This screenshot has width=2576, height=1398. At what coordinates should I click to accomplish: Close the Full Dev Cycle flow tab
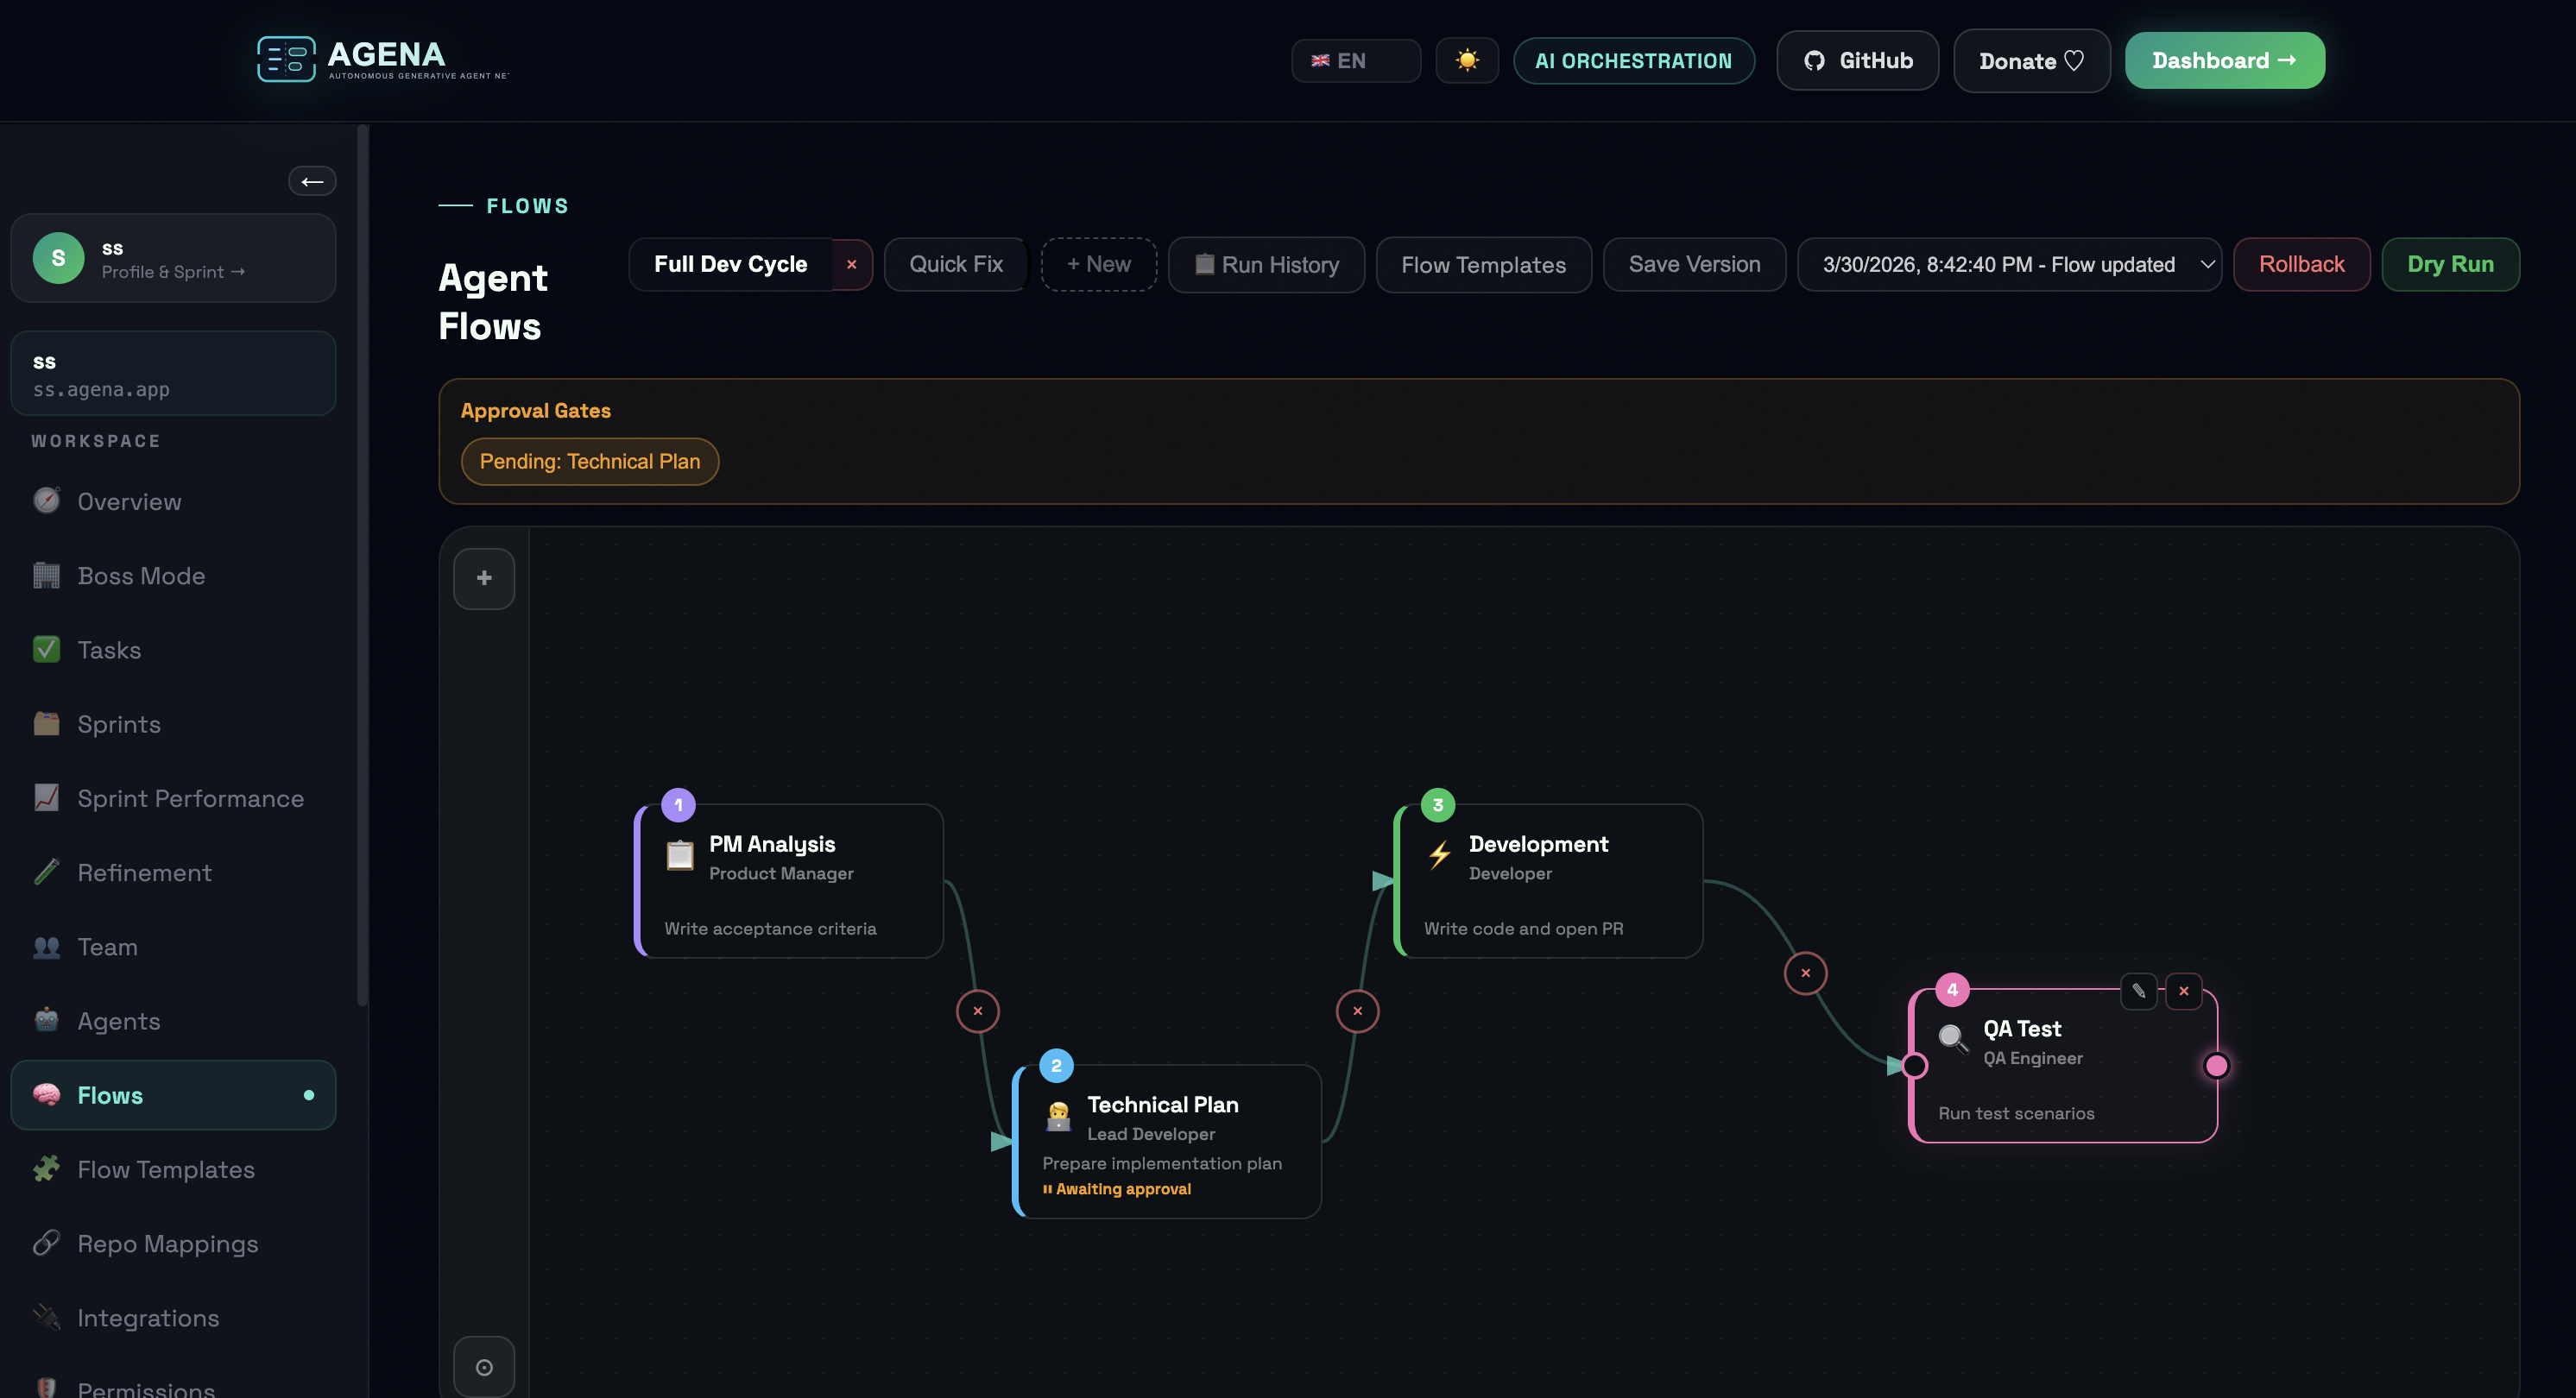[x=851, y=264]
